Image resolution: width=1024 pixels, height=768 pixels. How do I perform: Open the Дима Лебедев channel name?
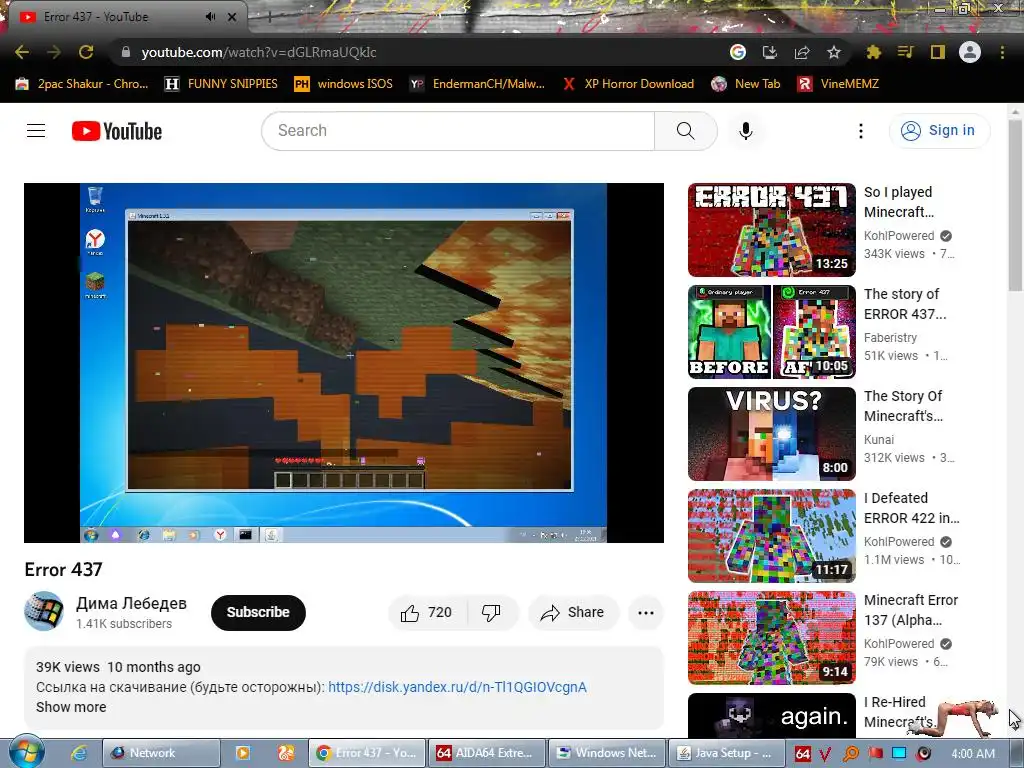coord(131,603)
